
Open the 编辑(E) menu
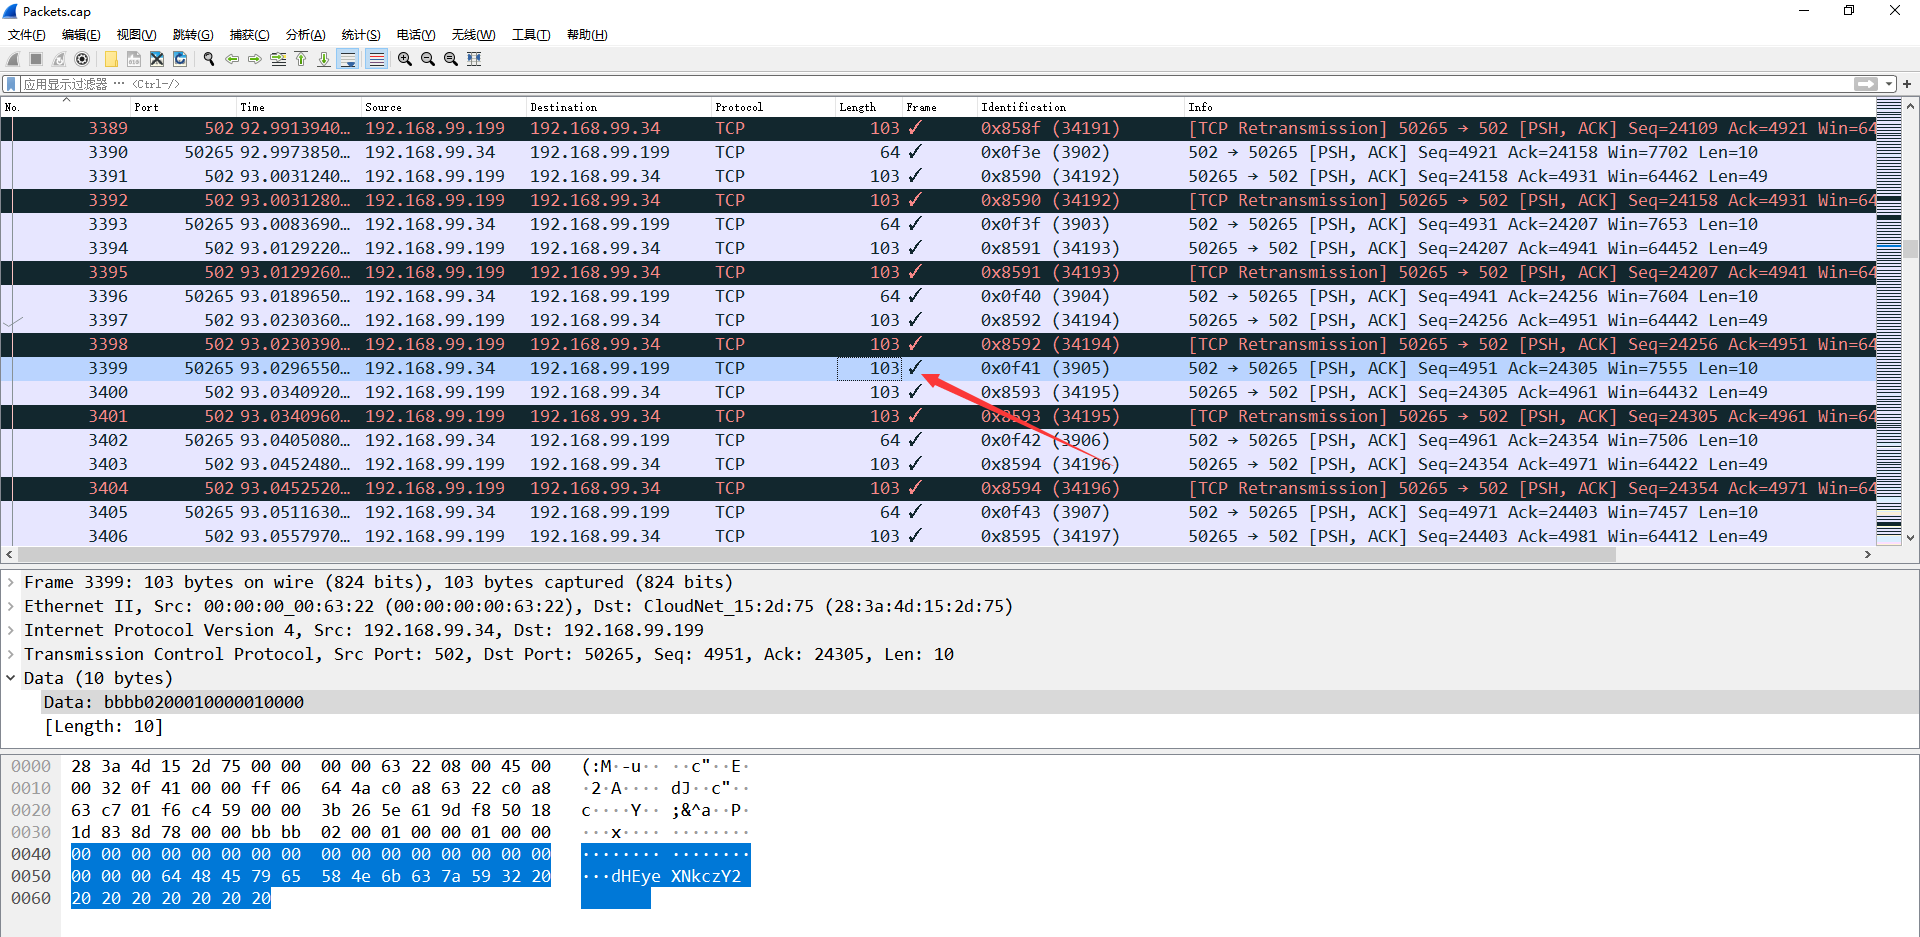point(81,35)
